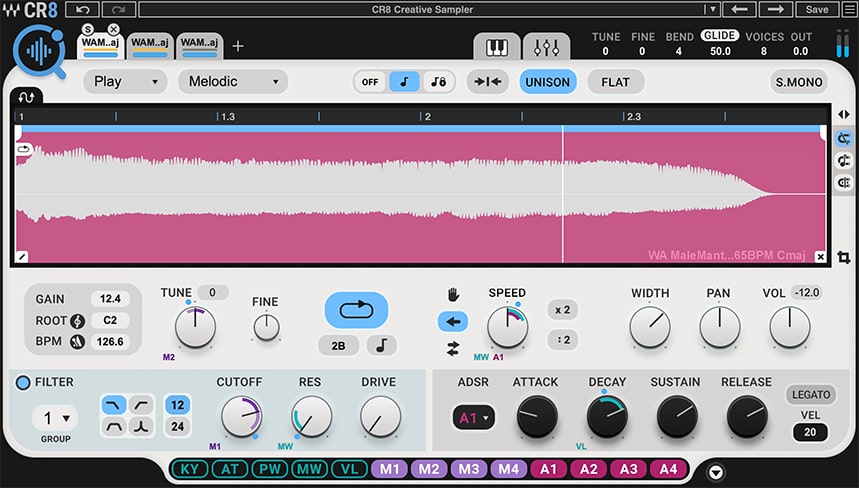Screen dimensions: 859x488
Task: Enable the FILTER power toggle
Action: [23, 382]
